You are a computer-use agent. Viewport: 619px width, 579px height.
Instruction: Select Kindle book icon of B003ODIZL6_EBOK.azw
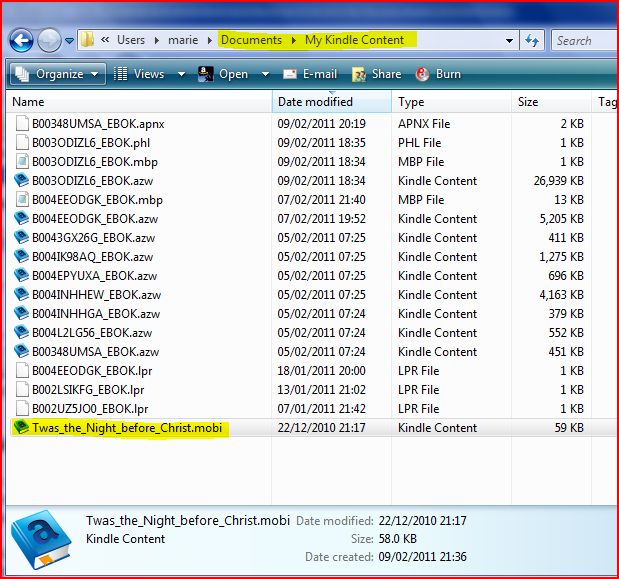[x=21, y=180]
